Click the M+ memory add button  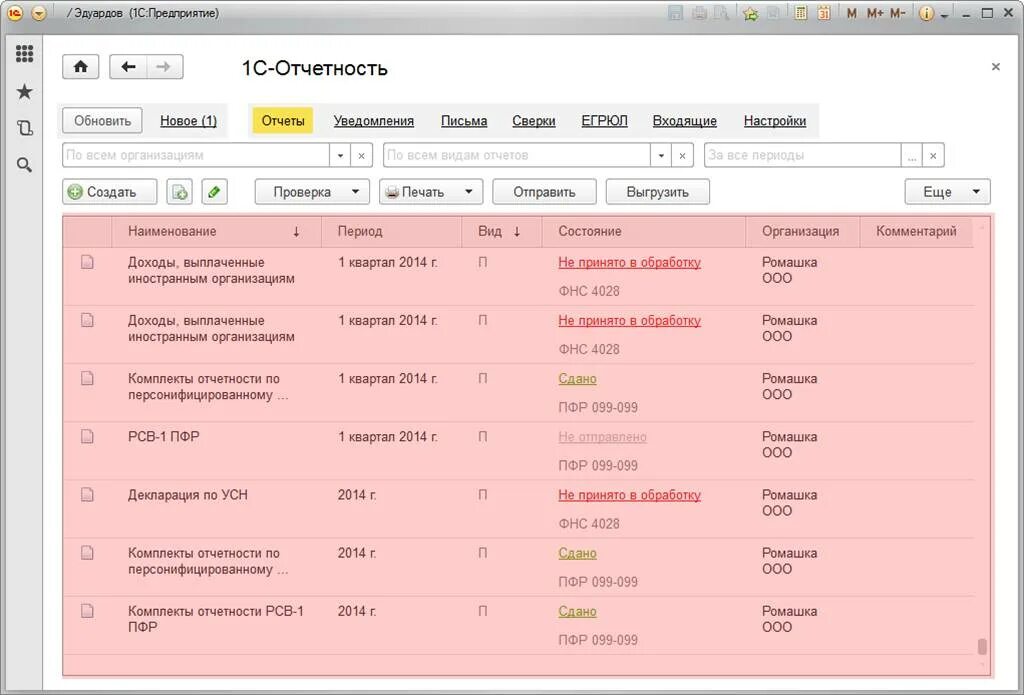[875, 13]
